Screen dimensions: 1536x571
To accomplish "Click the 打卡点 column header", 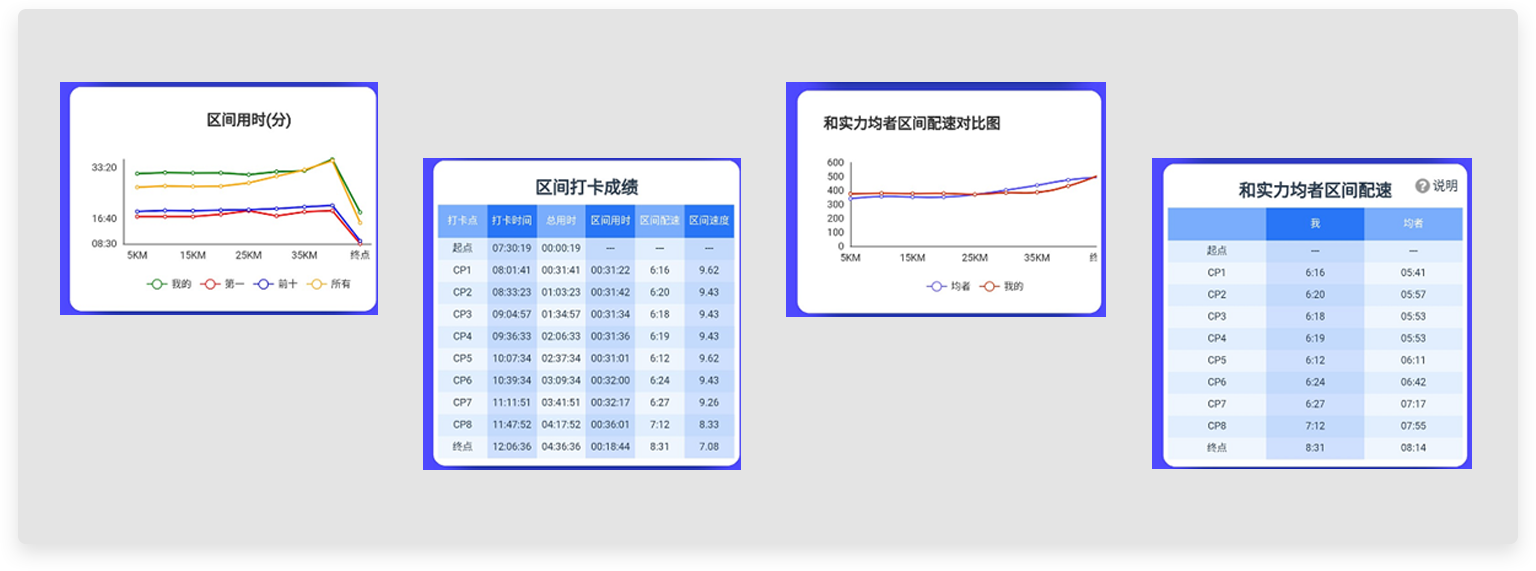I will pos(462,221).
